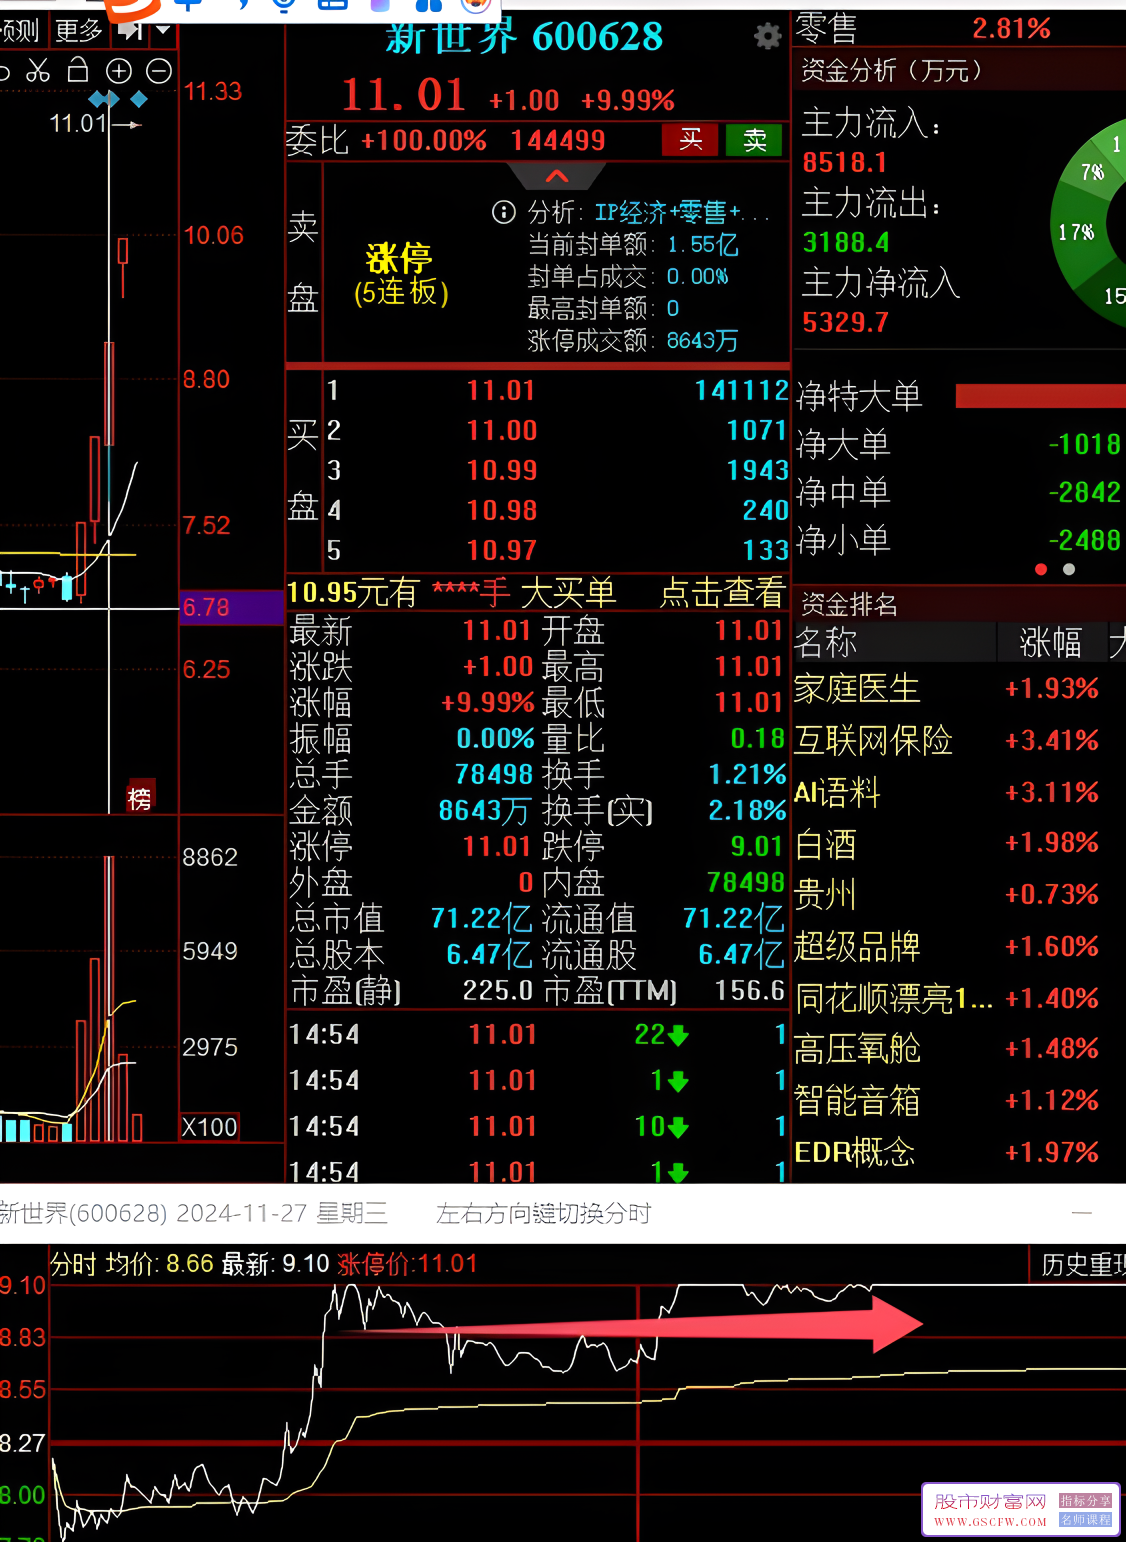Click 14:54 trade row with 10 volume
The image size is (1126, 1542).
537,1127
